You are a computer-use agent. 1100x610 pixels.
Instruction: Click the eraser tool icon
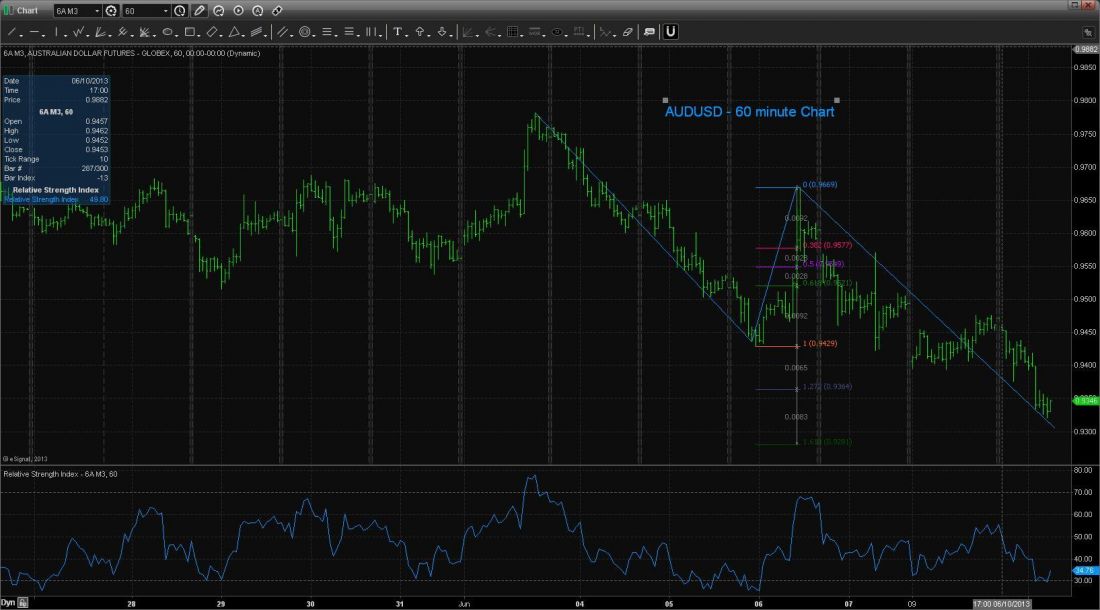[x=627, y=32]
